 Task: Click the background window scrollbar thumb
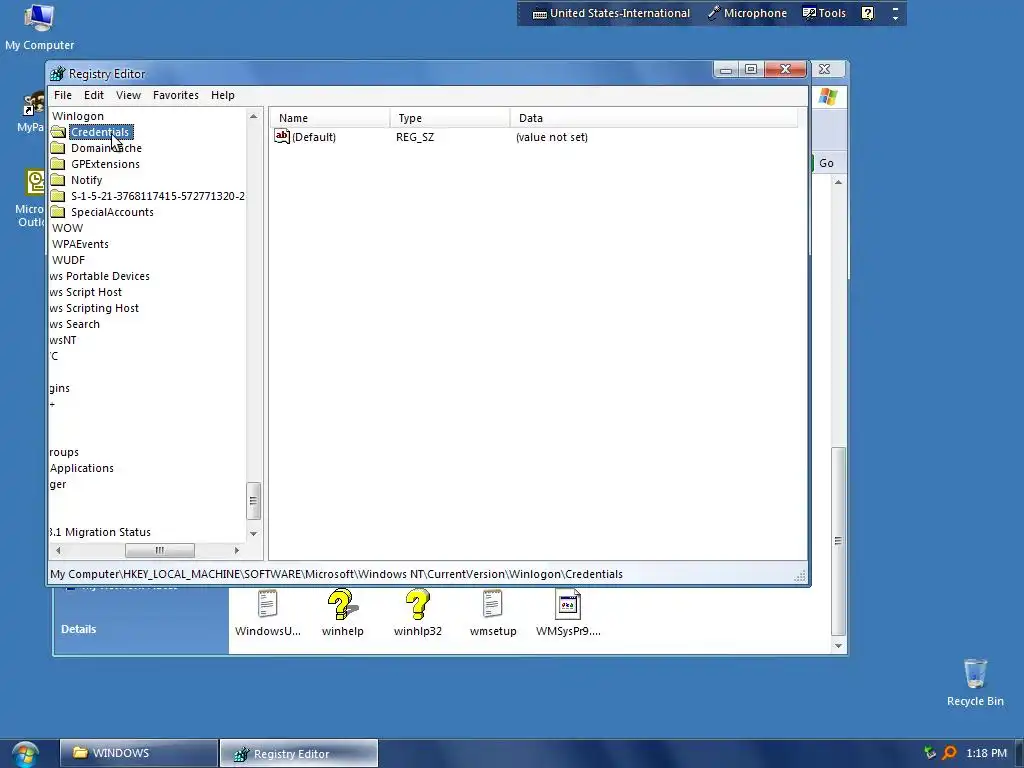pyautogui.click(x=838, y=541)
